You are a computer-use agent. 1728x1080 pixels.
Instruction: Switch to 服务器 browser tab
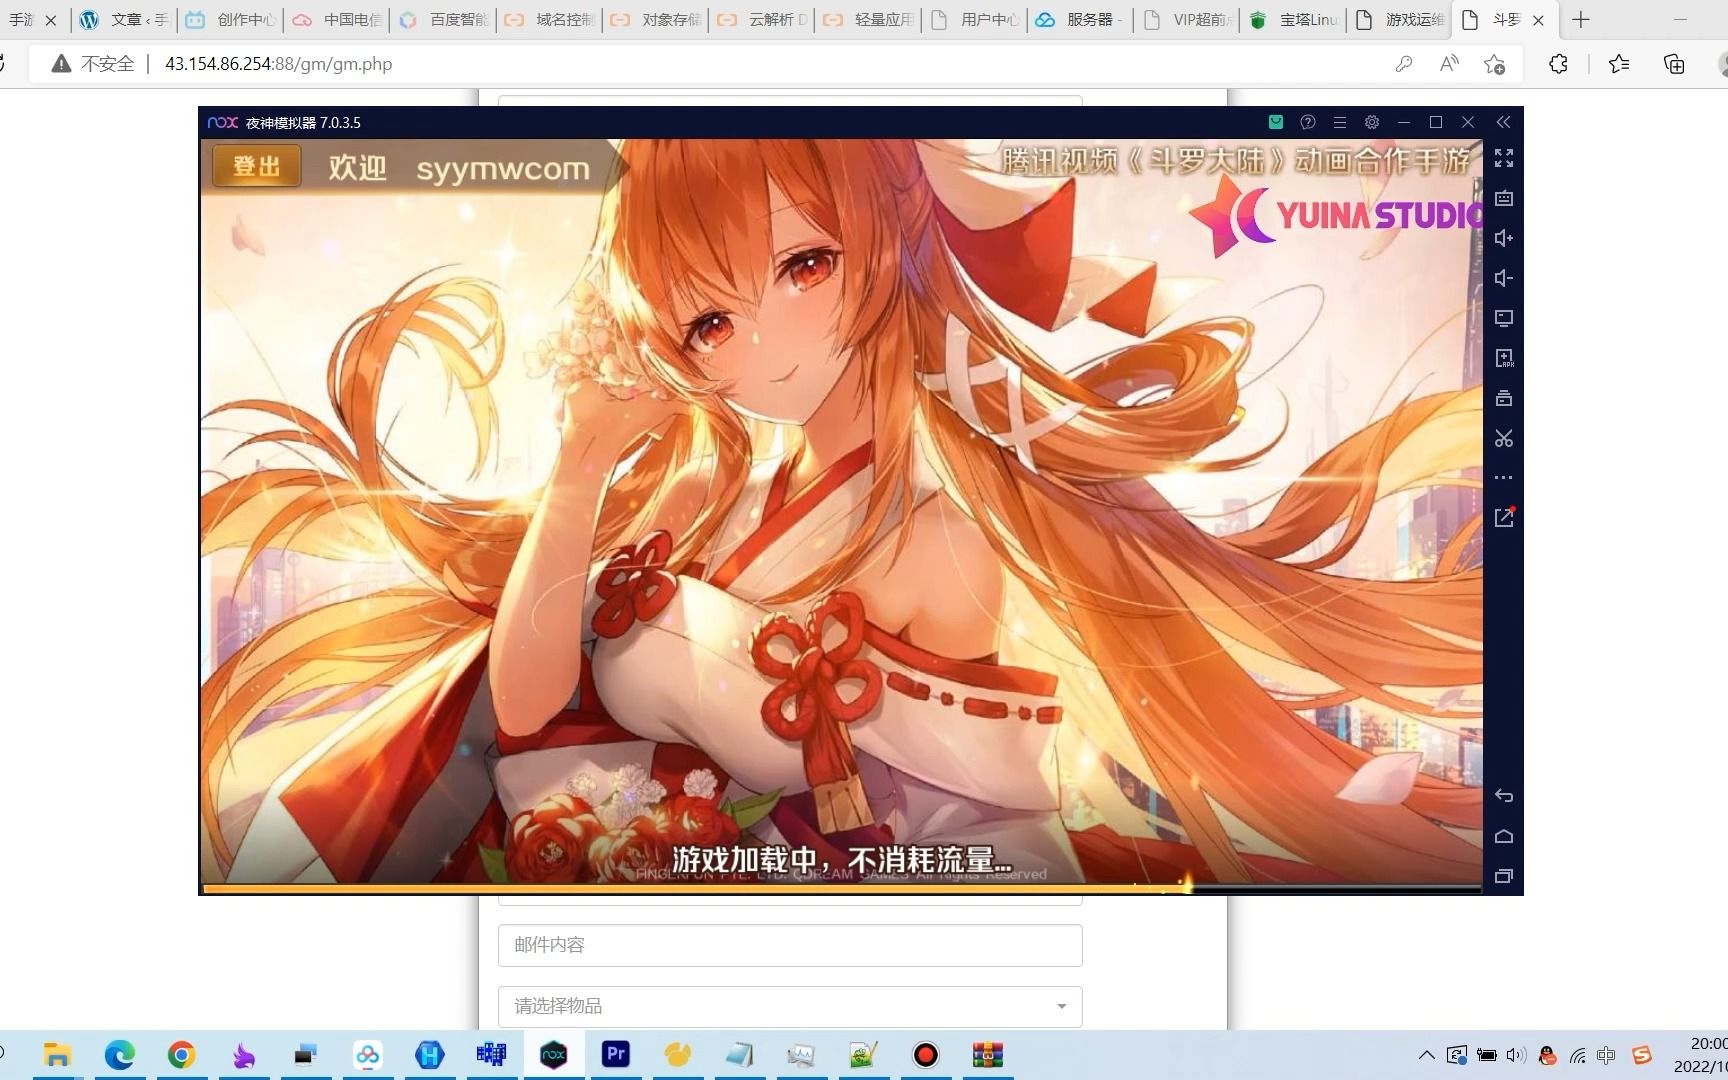1080,20
